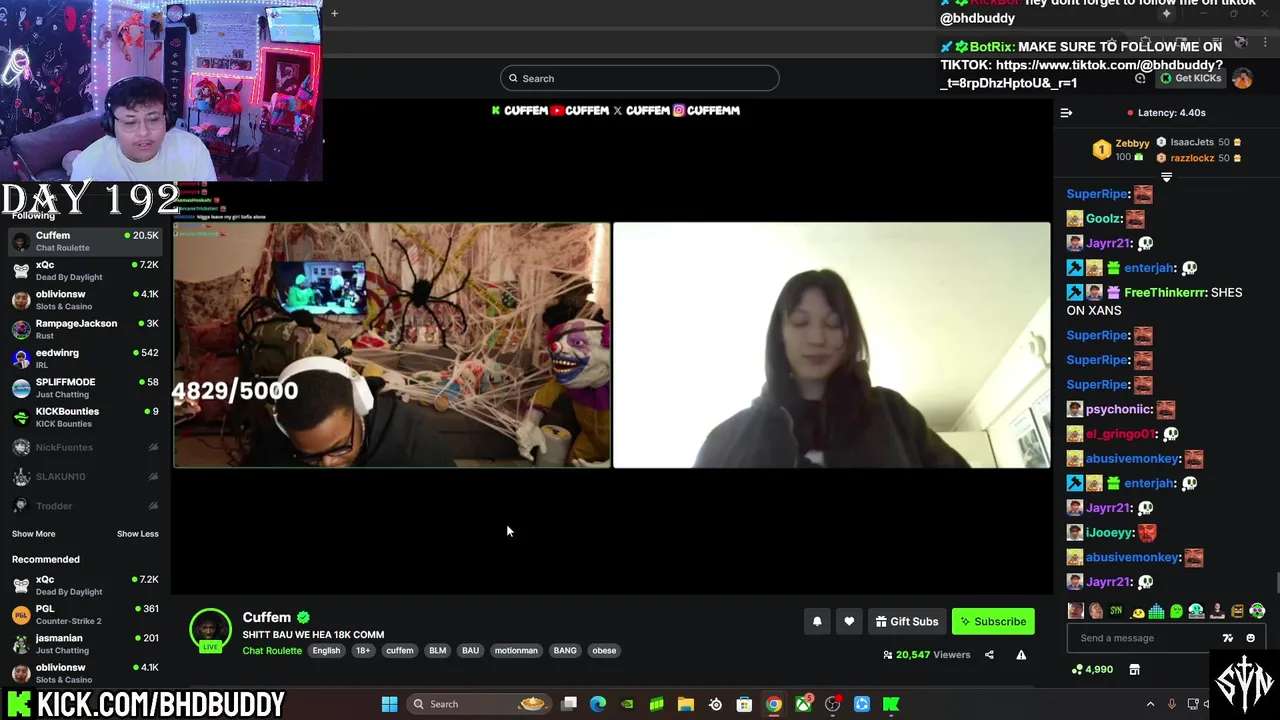This screenshot has height=720, width=1280.
Task: Open the Windows Start menu
Action: pos(389,704)
